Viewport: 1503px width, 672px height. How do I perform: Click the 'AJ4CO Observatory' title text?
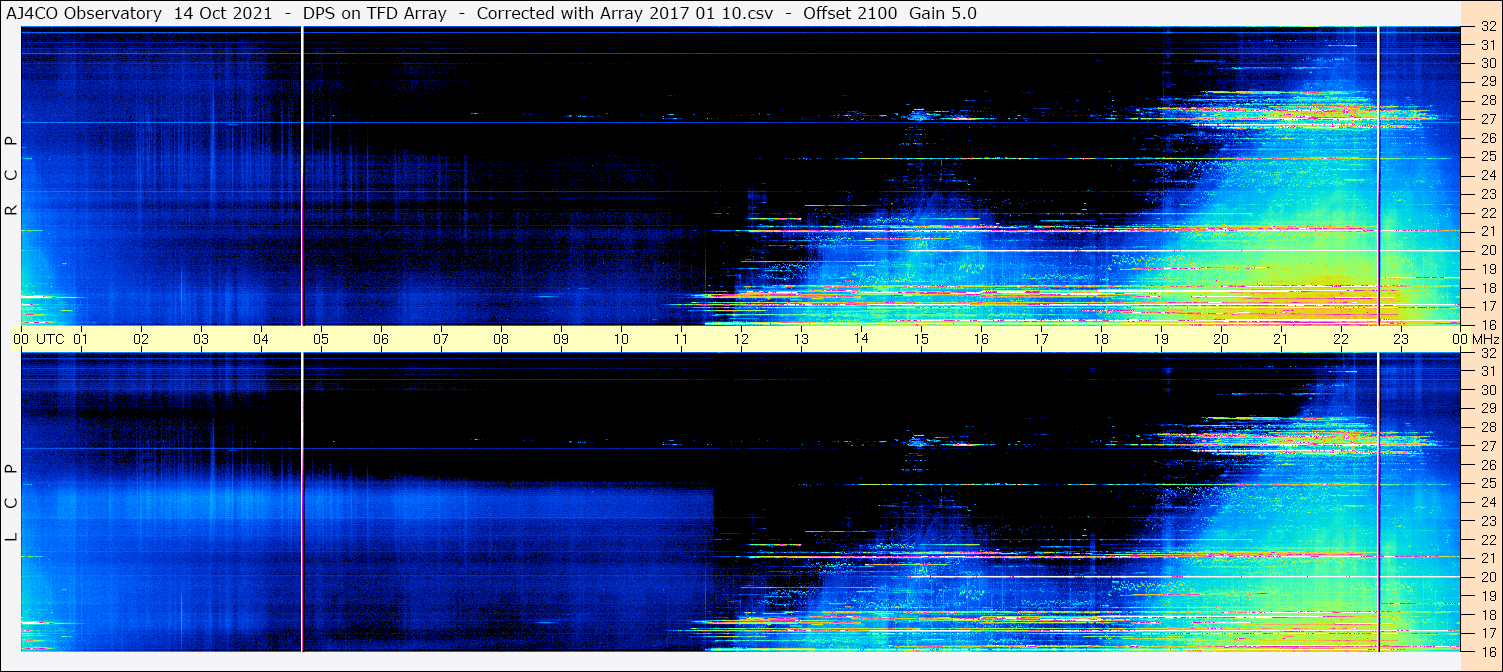(x=85, y=13)
